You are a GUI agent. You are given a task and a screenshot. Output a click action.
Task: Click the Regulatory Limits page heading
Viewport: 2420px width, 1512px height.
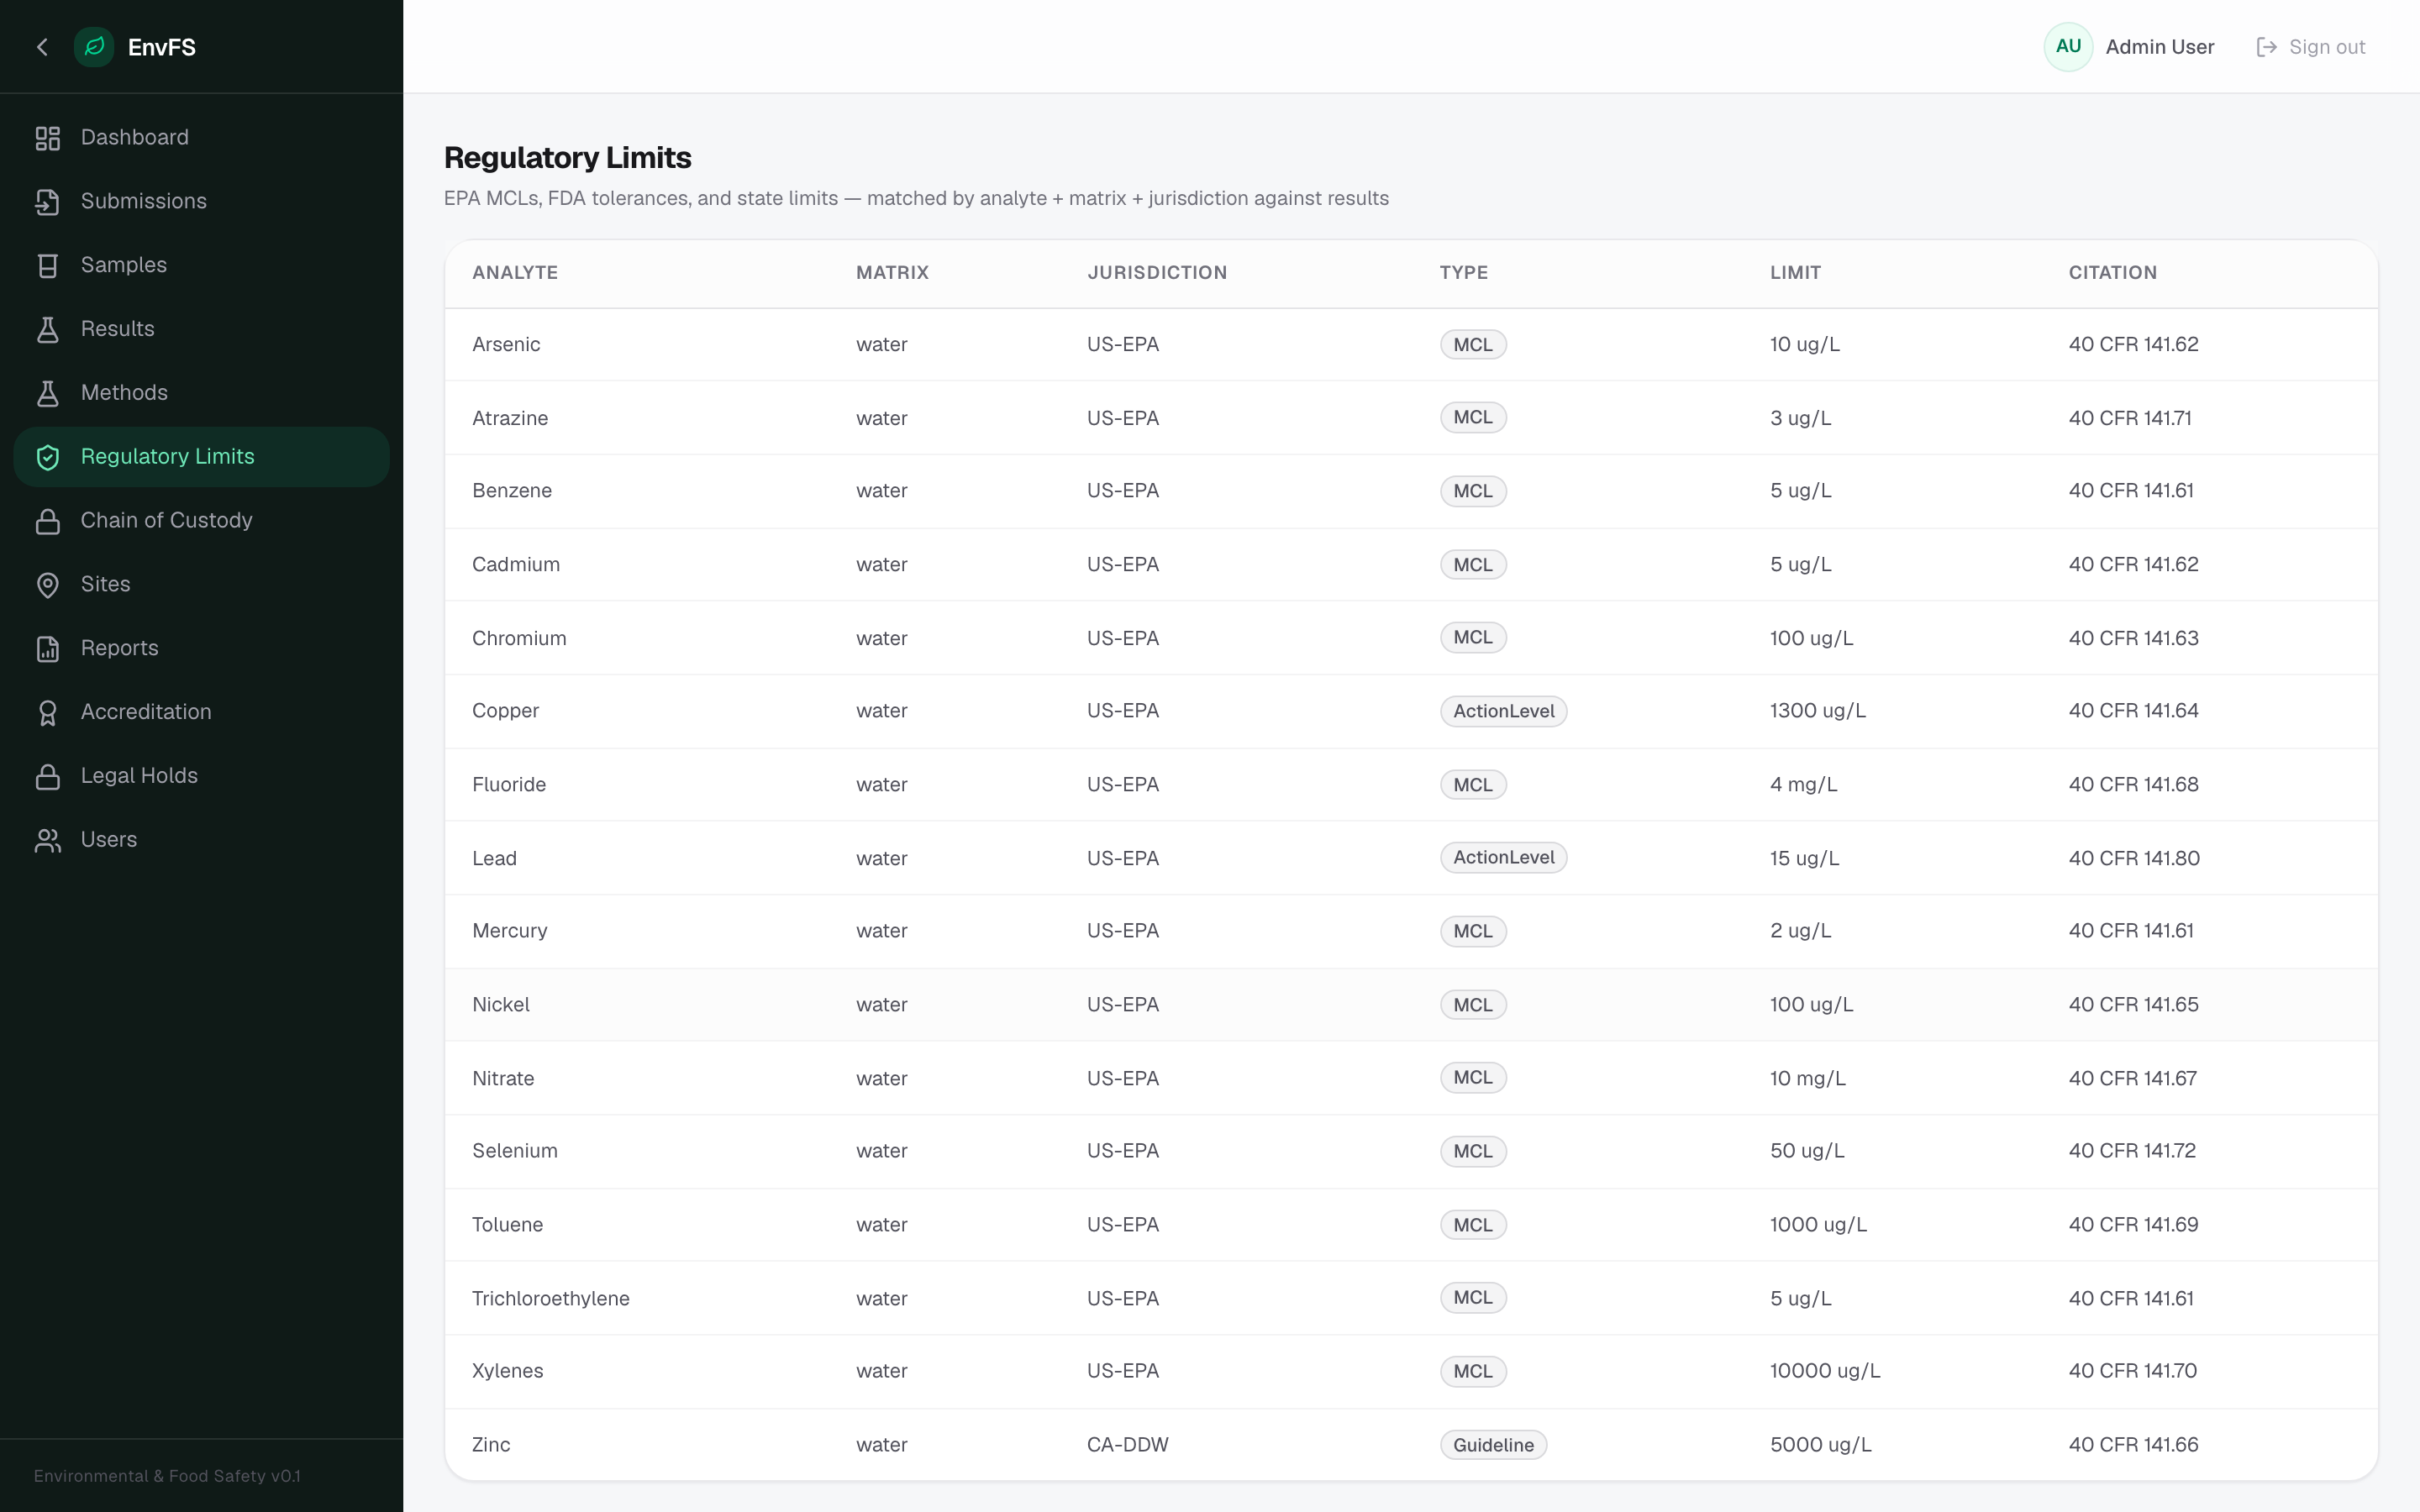[567, 158]
